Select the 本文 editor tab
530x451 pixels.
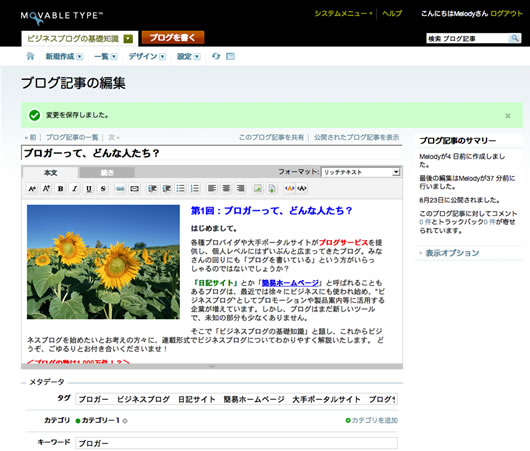click(51, 173)
